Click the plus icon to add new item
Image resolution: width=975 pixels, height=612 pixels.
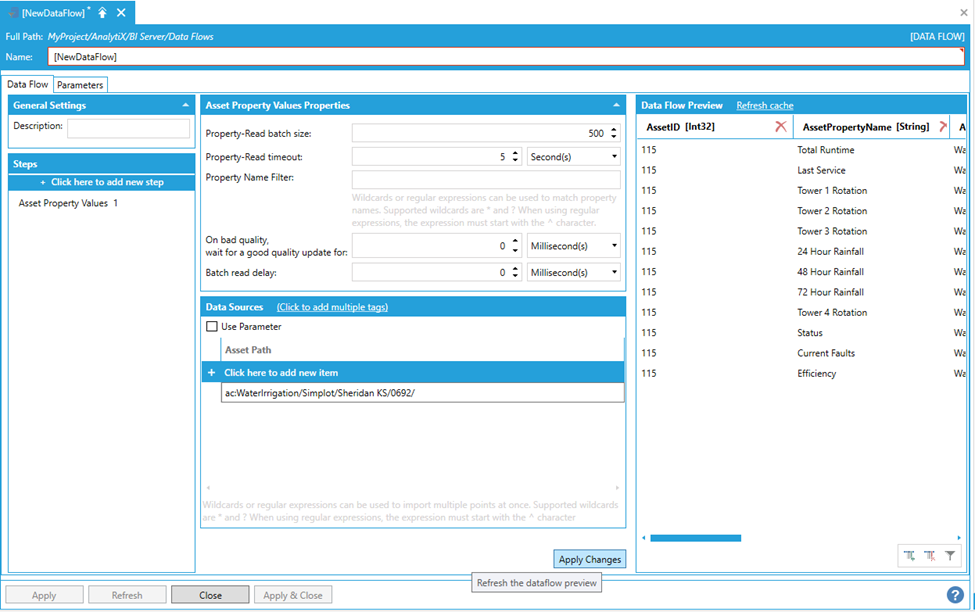click(211, 372)
